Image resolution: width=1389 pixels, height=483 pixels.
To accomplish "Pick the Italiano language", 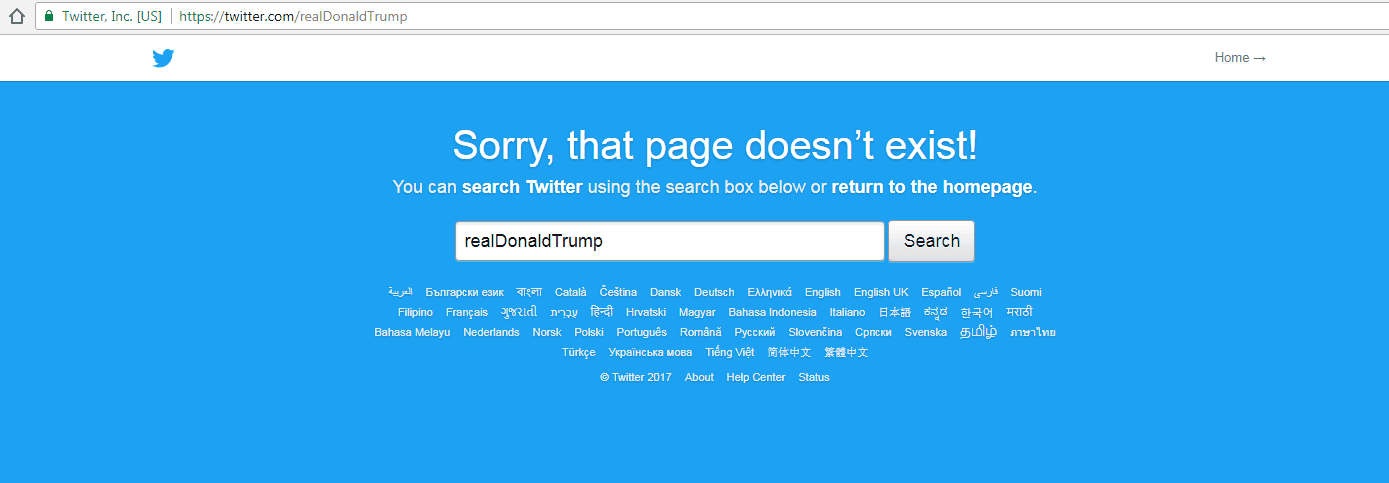I will [x=847, y=312].
